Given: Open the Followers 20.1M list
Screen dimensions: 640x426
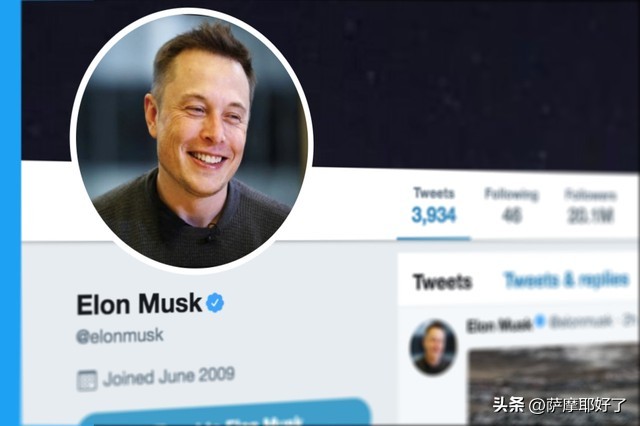Looking at the screenshot, I should point(590,206).
